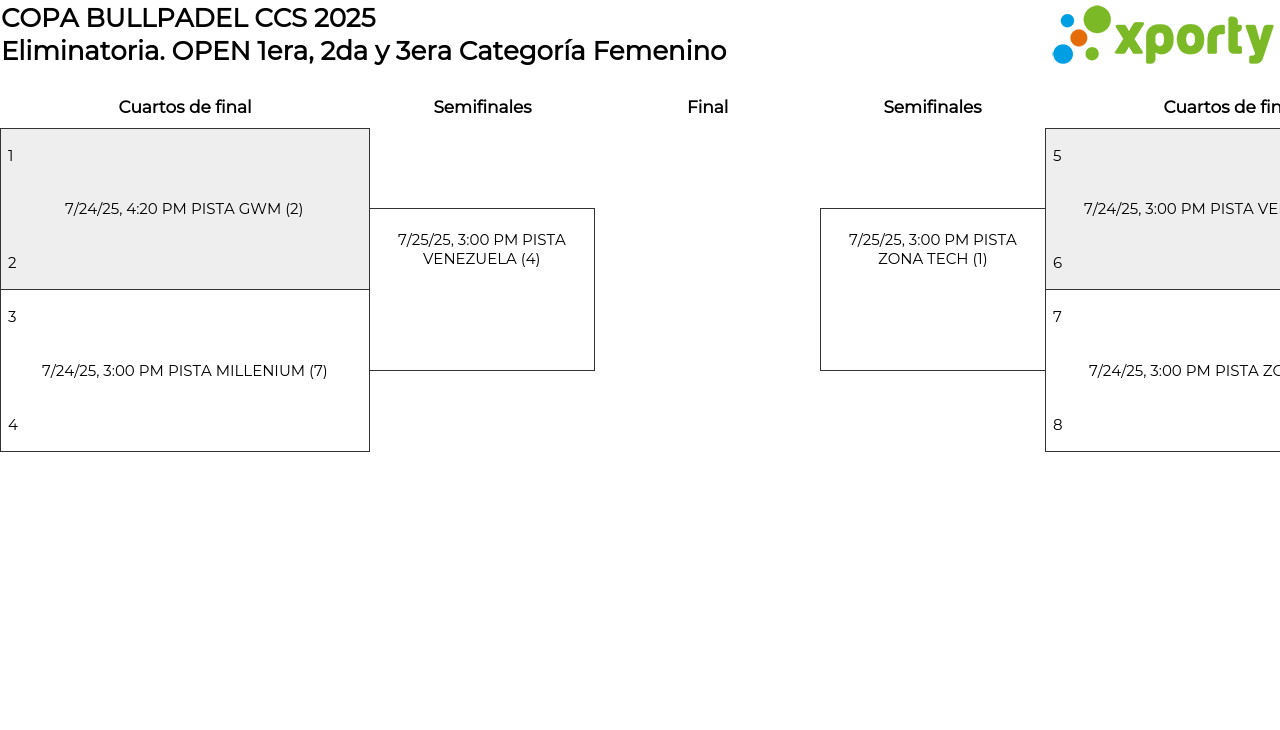This screenshot has height=730, width=1280.
Task: Click the left Semifinales column header
Action: pyautogui.click(x=482, y=107)
